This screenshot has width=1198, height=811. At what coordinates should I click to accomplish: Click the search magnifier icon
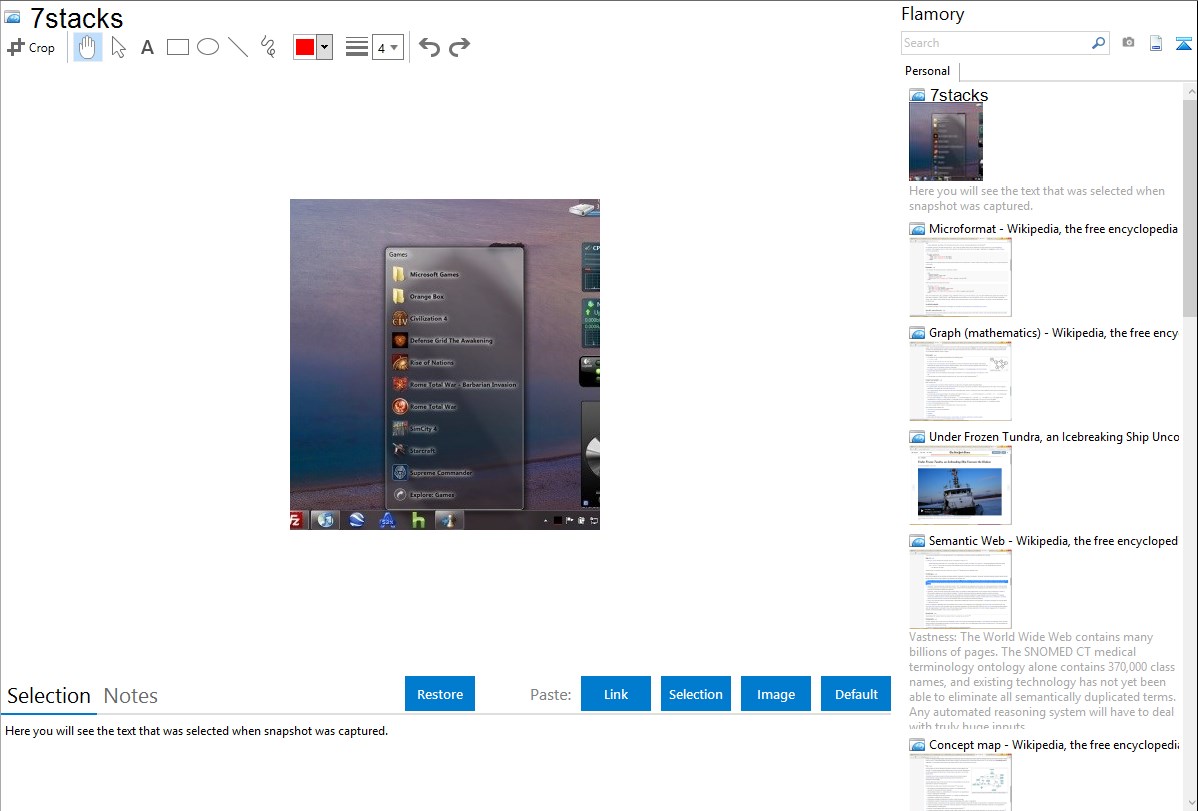click(1099, 43)
